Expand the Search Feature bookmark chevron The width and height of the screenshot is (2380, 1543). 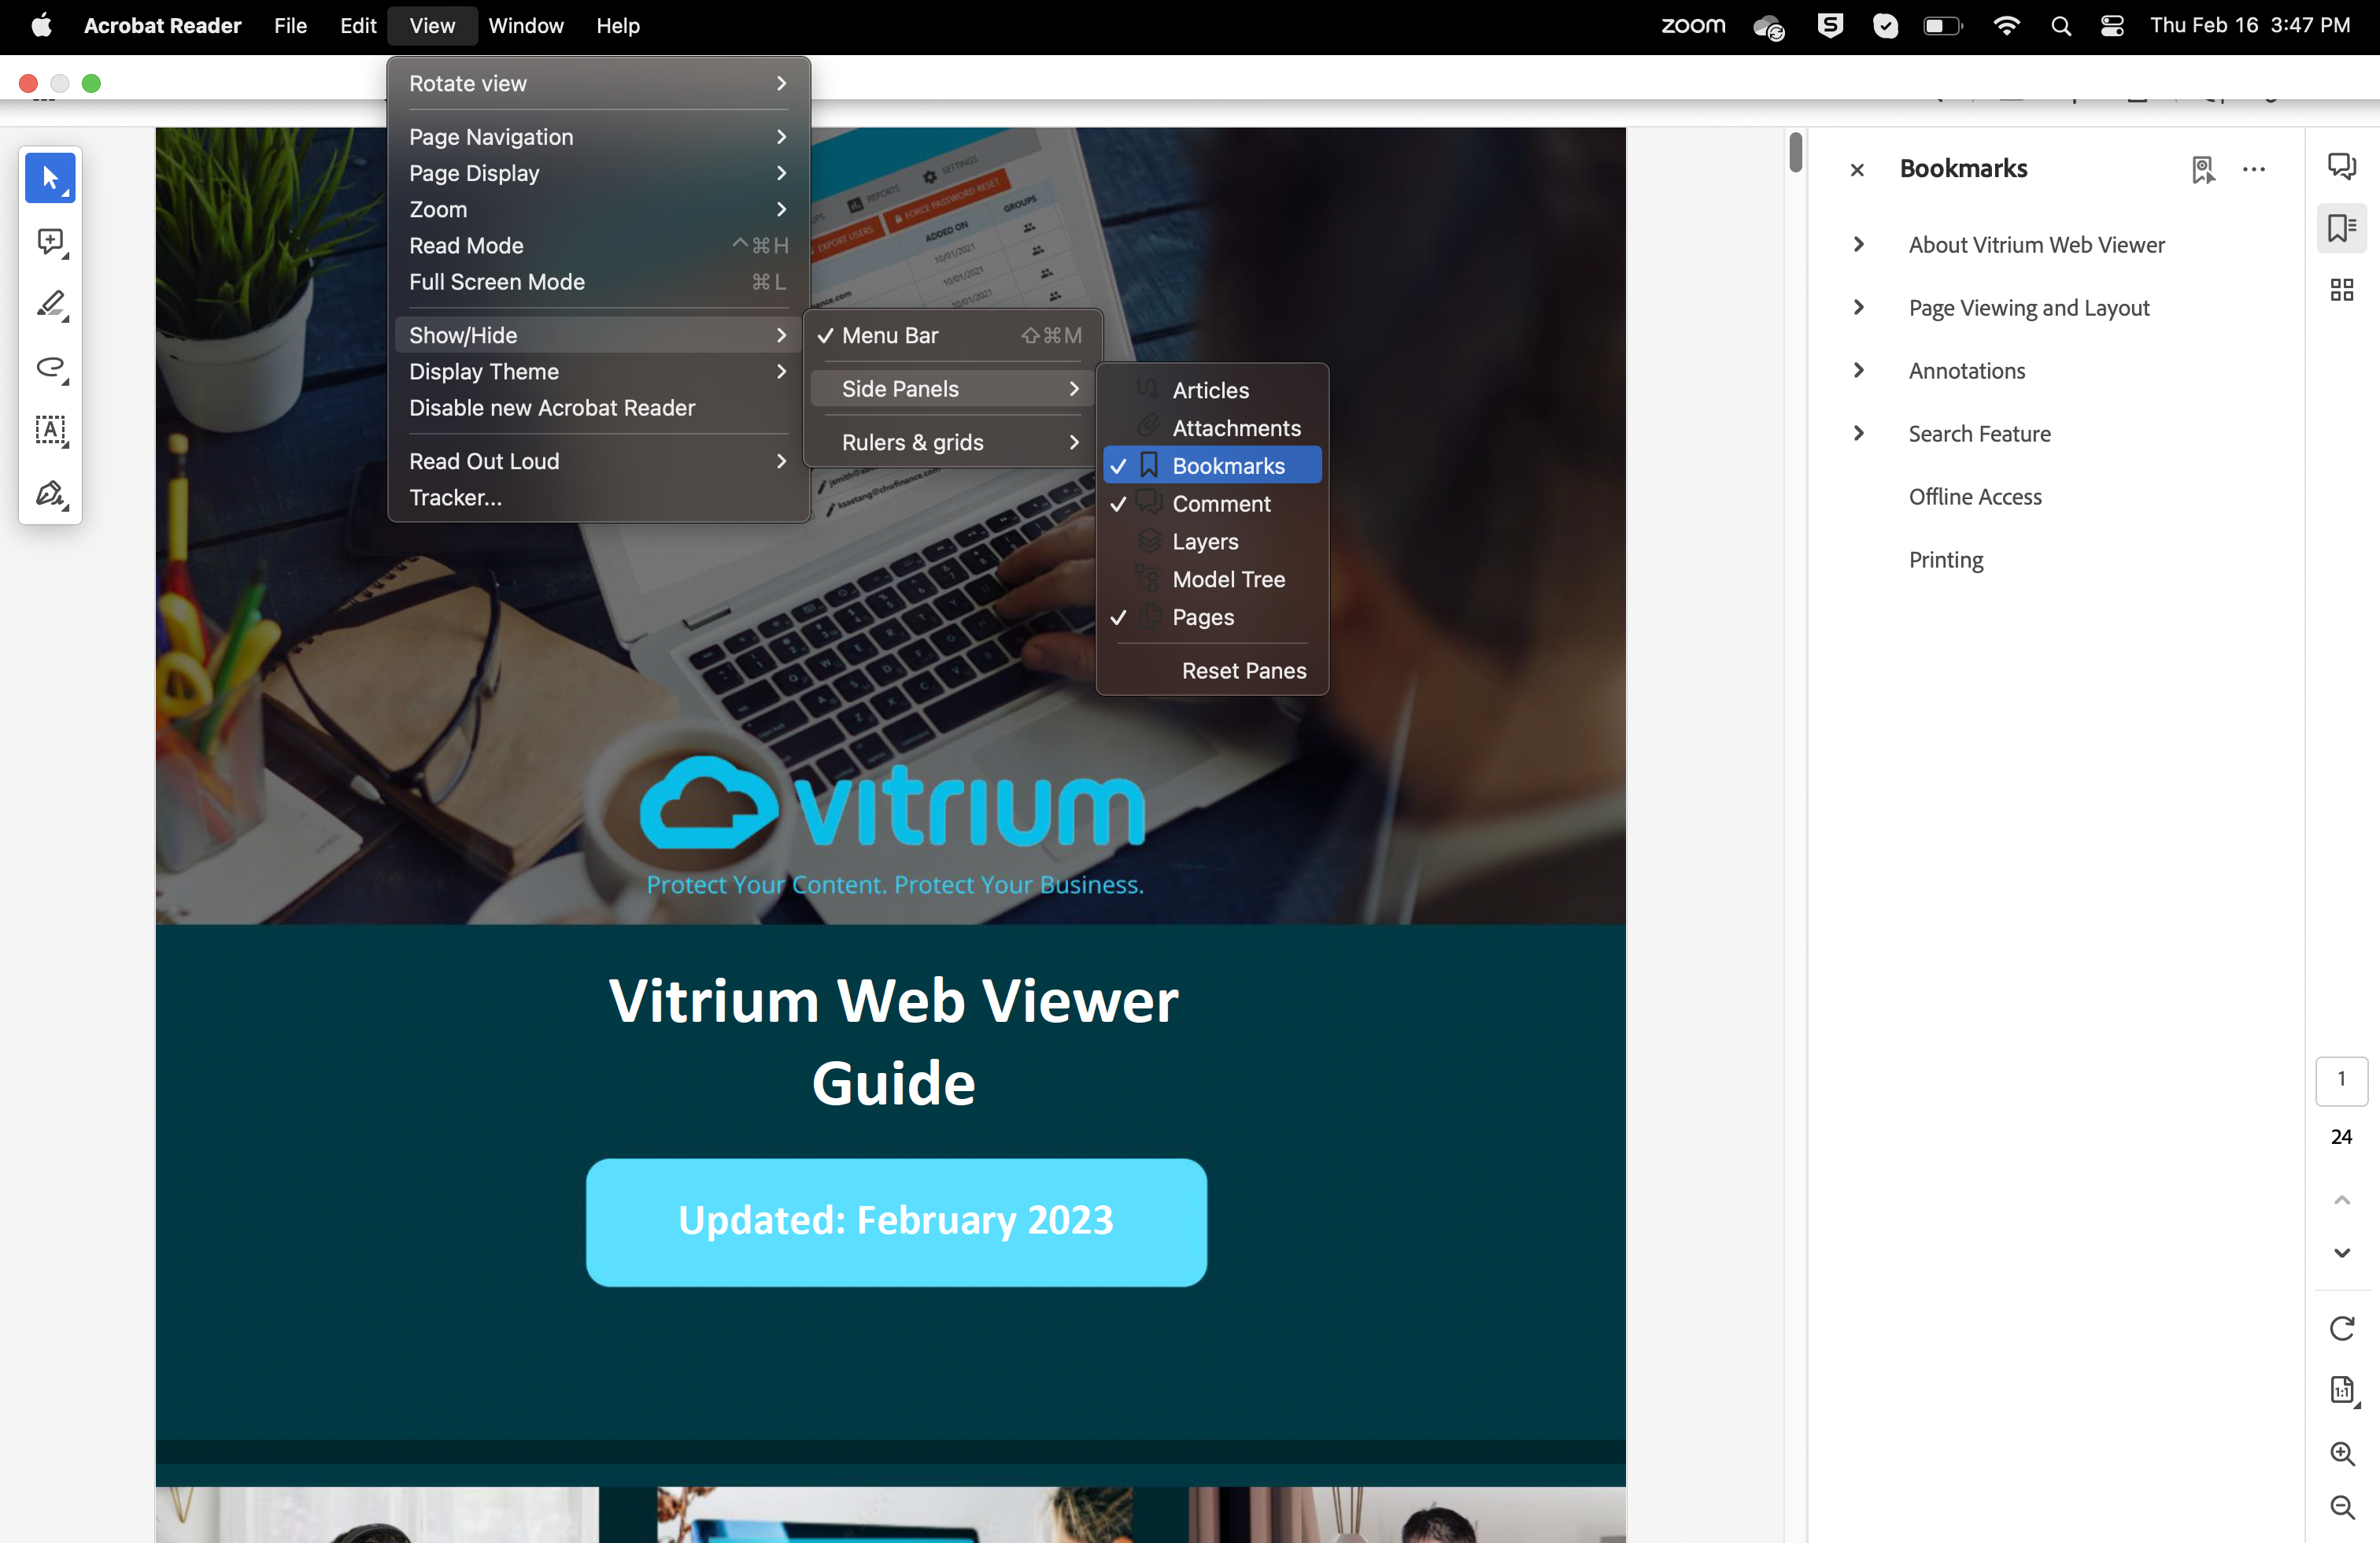coord(1858,434)
